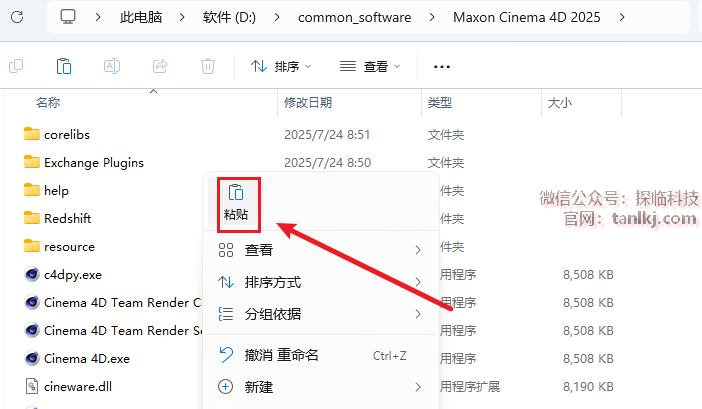The height and width of the screenshot is (409, 702).
Task: Select the Cinema 4D.exe application icon
Action: [32, 358]
